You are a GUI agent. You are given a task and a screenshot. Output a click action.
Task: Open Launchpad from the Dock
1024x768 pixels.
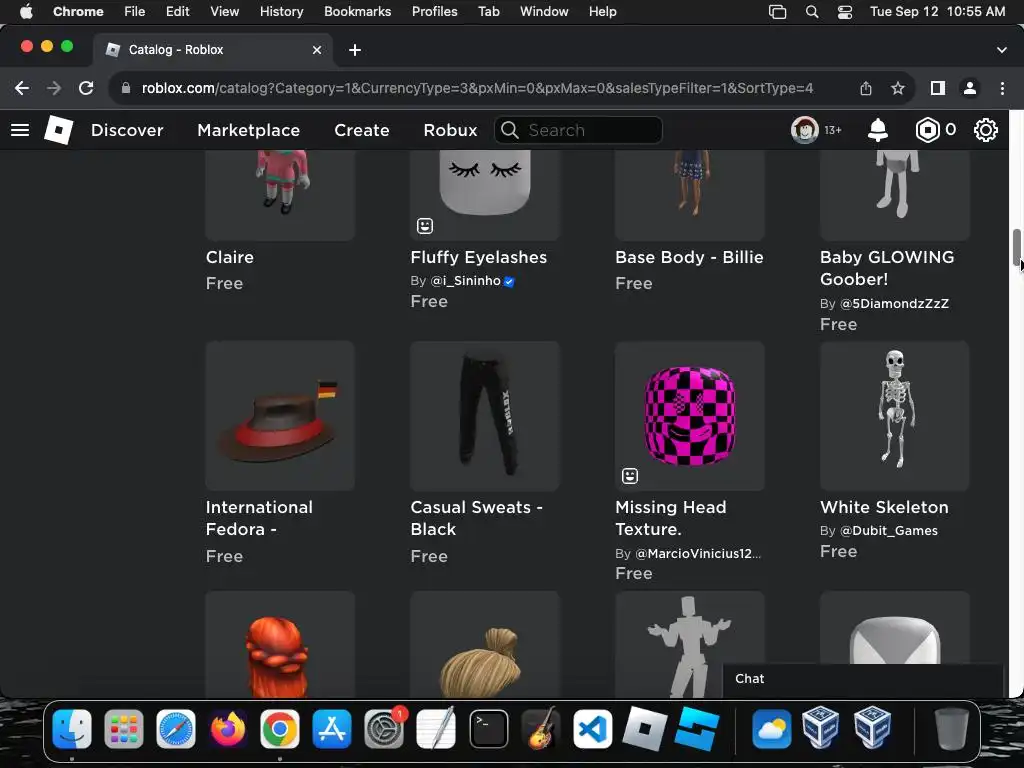[123, 729]
